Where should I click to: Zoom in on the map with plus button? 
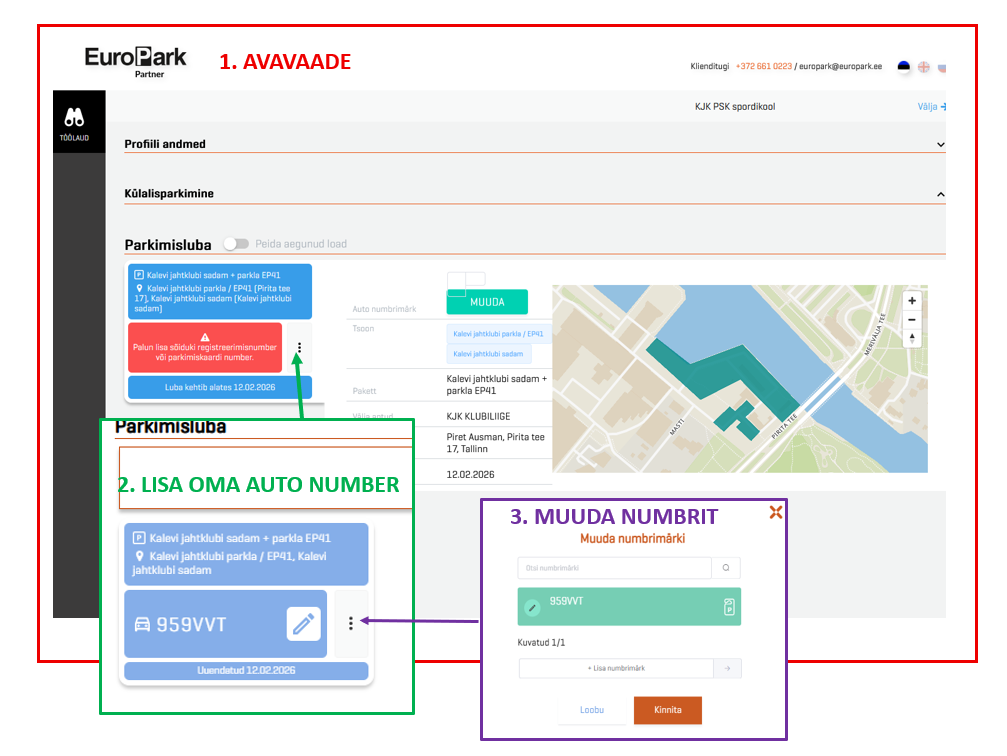(x=911, y=300)
